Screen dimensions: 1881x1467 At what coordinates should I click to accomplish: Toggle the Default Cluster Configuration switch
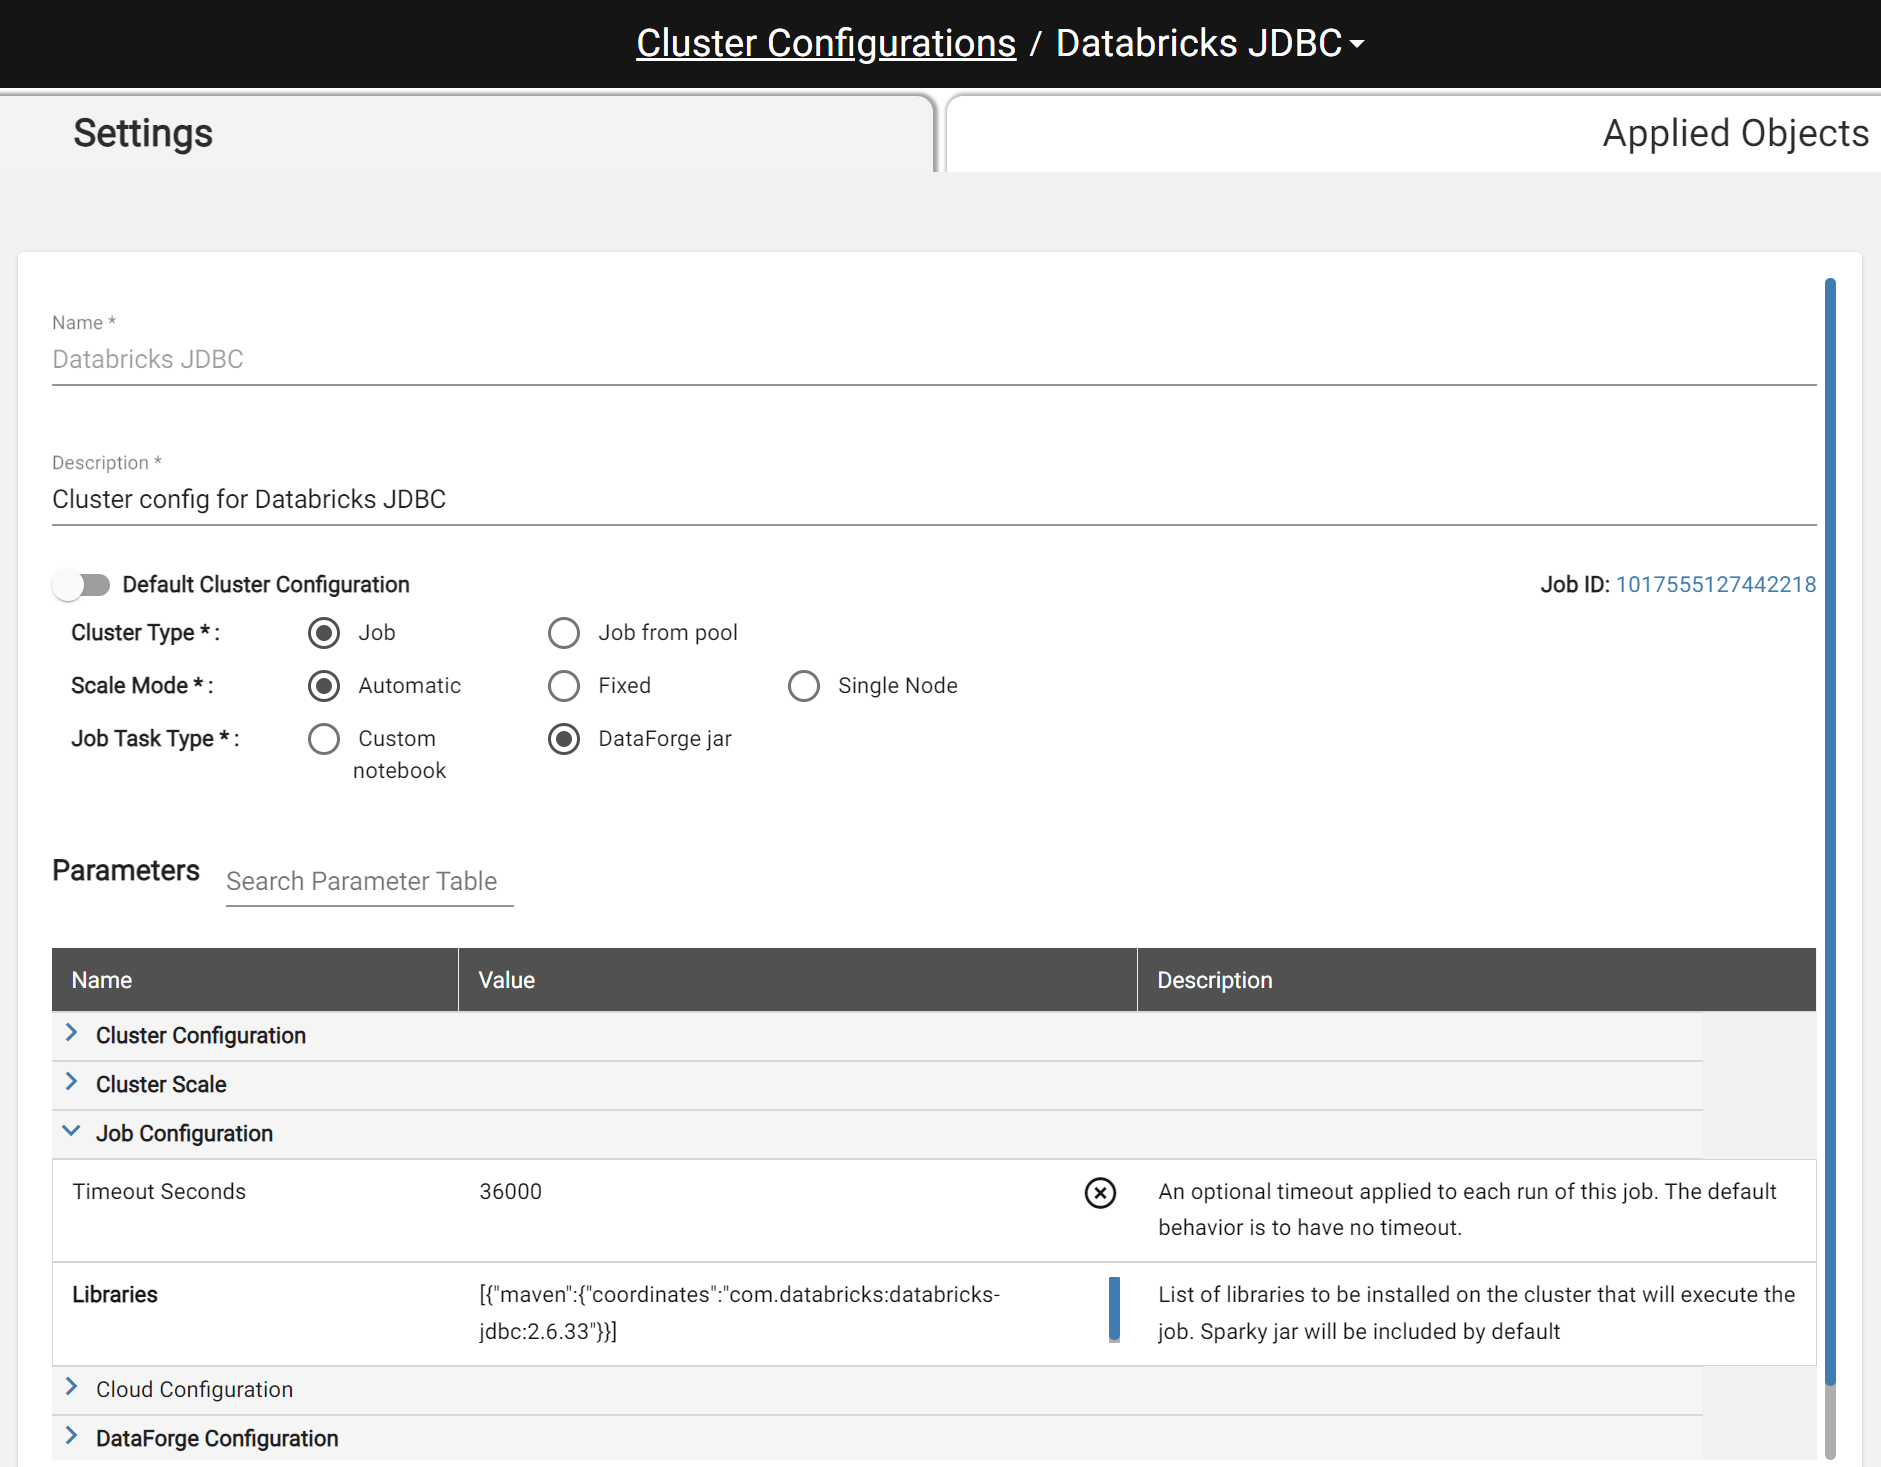point(82,585)
